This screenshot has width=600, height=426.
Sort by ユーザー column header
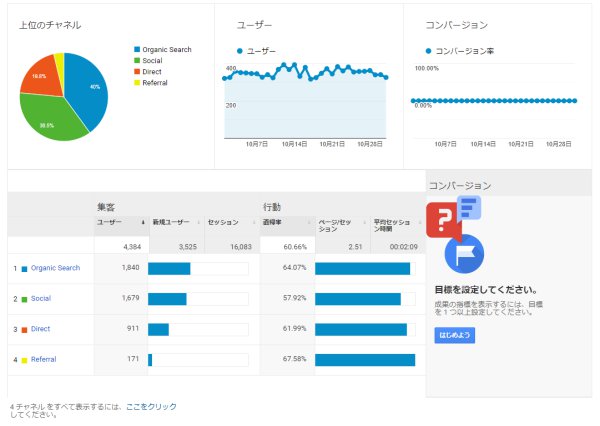(x=121, y=226)
